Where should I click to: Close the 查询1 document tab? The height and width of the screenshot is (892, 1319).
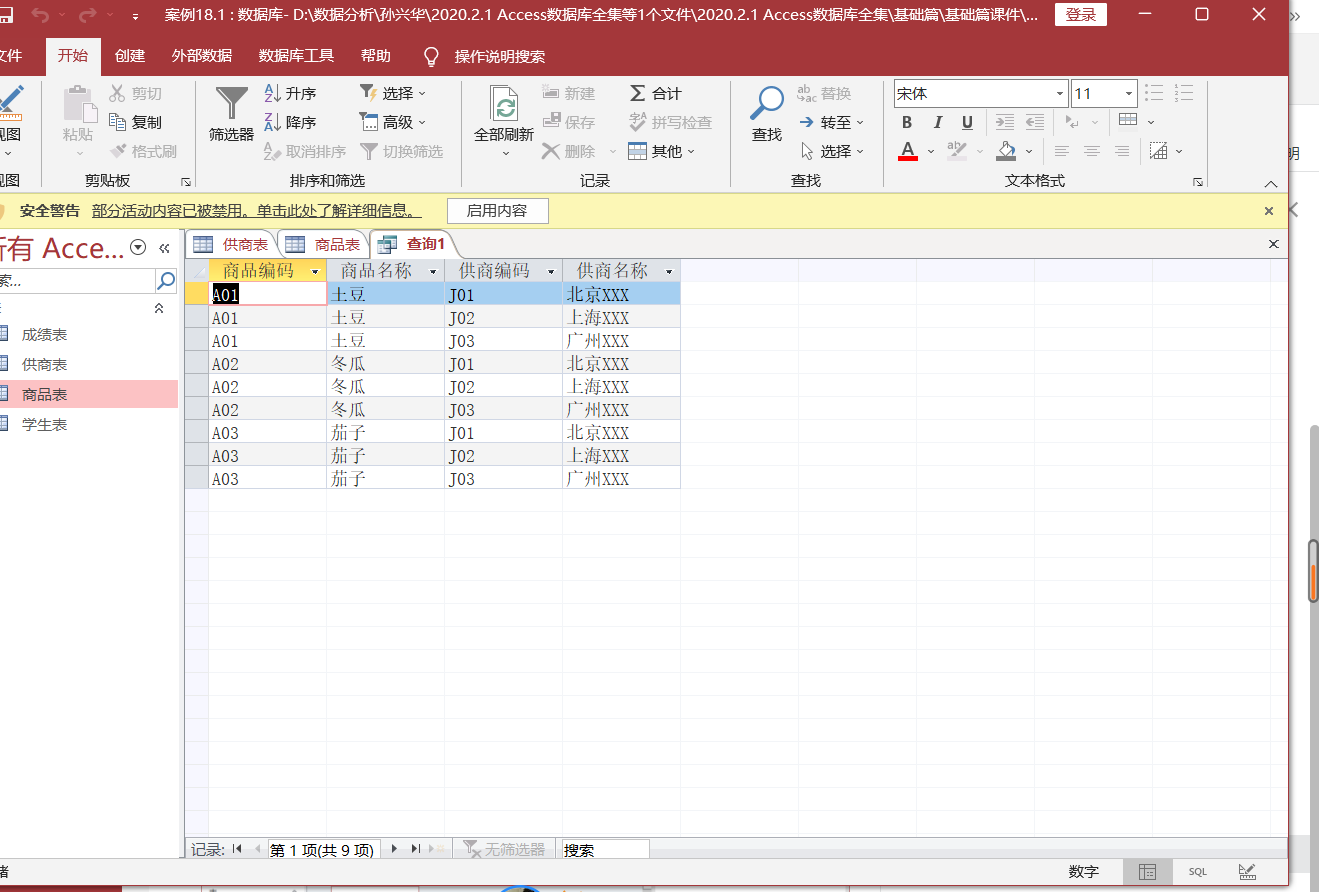point(1274,244)
